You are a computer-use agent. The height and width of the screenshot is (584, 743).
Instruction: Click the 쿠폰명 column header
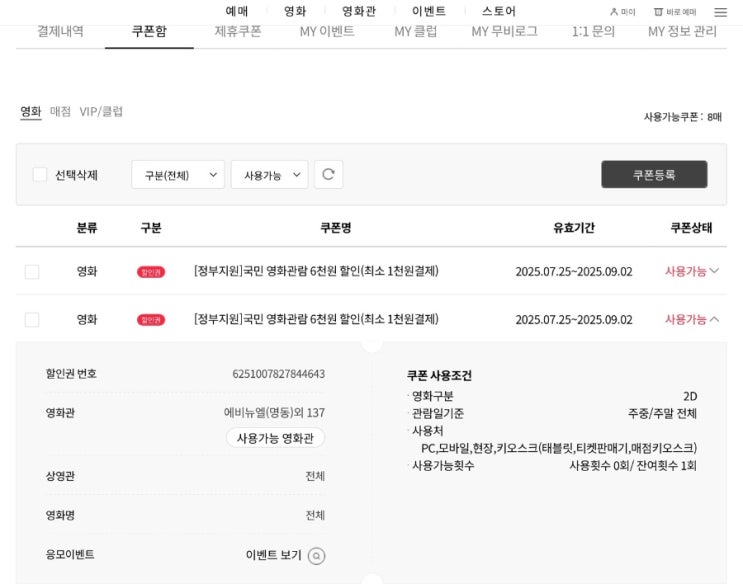tap(335, 228)
